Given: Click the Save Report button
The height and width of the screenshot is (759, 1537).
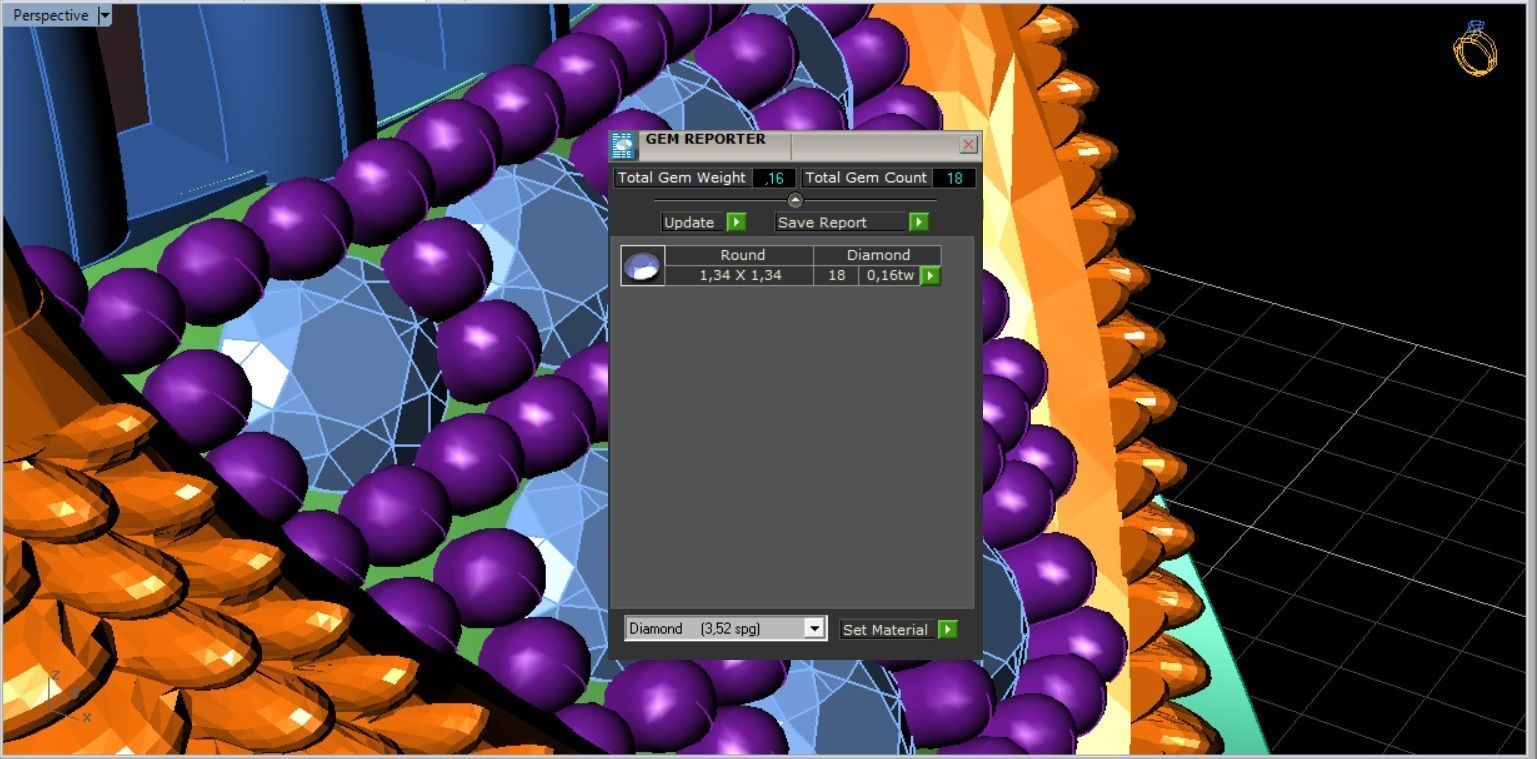Looking at the screenshot, I should (841, 222).
